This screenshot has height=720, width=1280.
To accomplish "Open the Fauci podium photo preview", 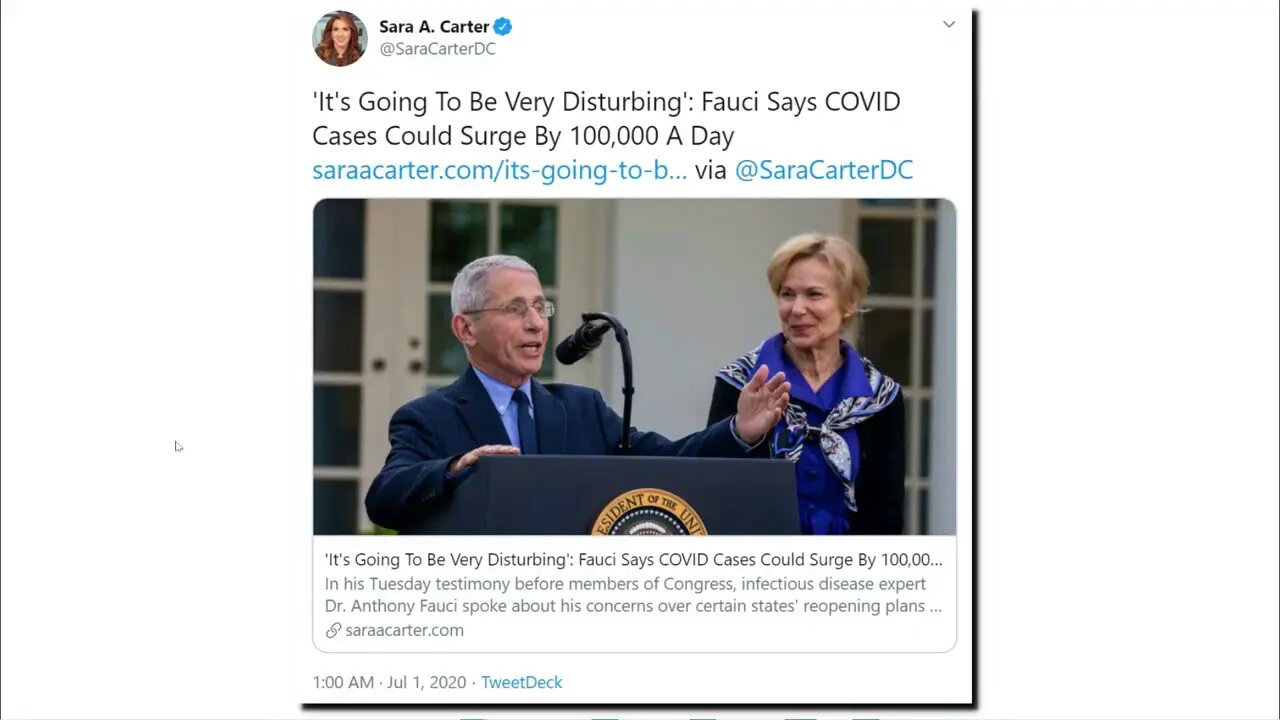I will pyautogui.click(x=634, y=367).
